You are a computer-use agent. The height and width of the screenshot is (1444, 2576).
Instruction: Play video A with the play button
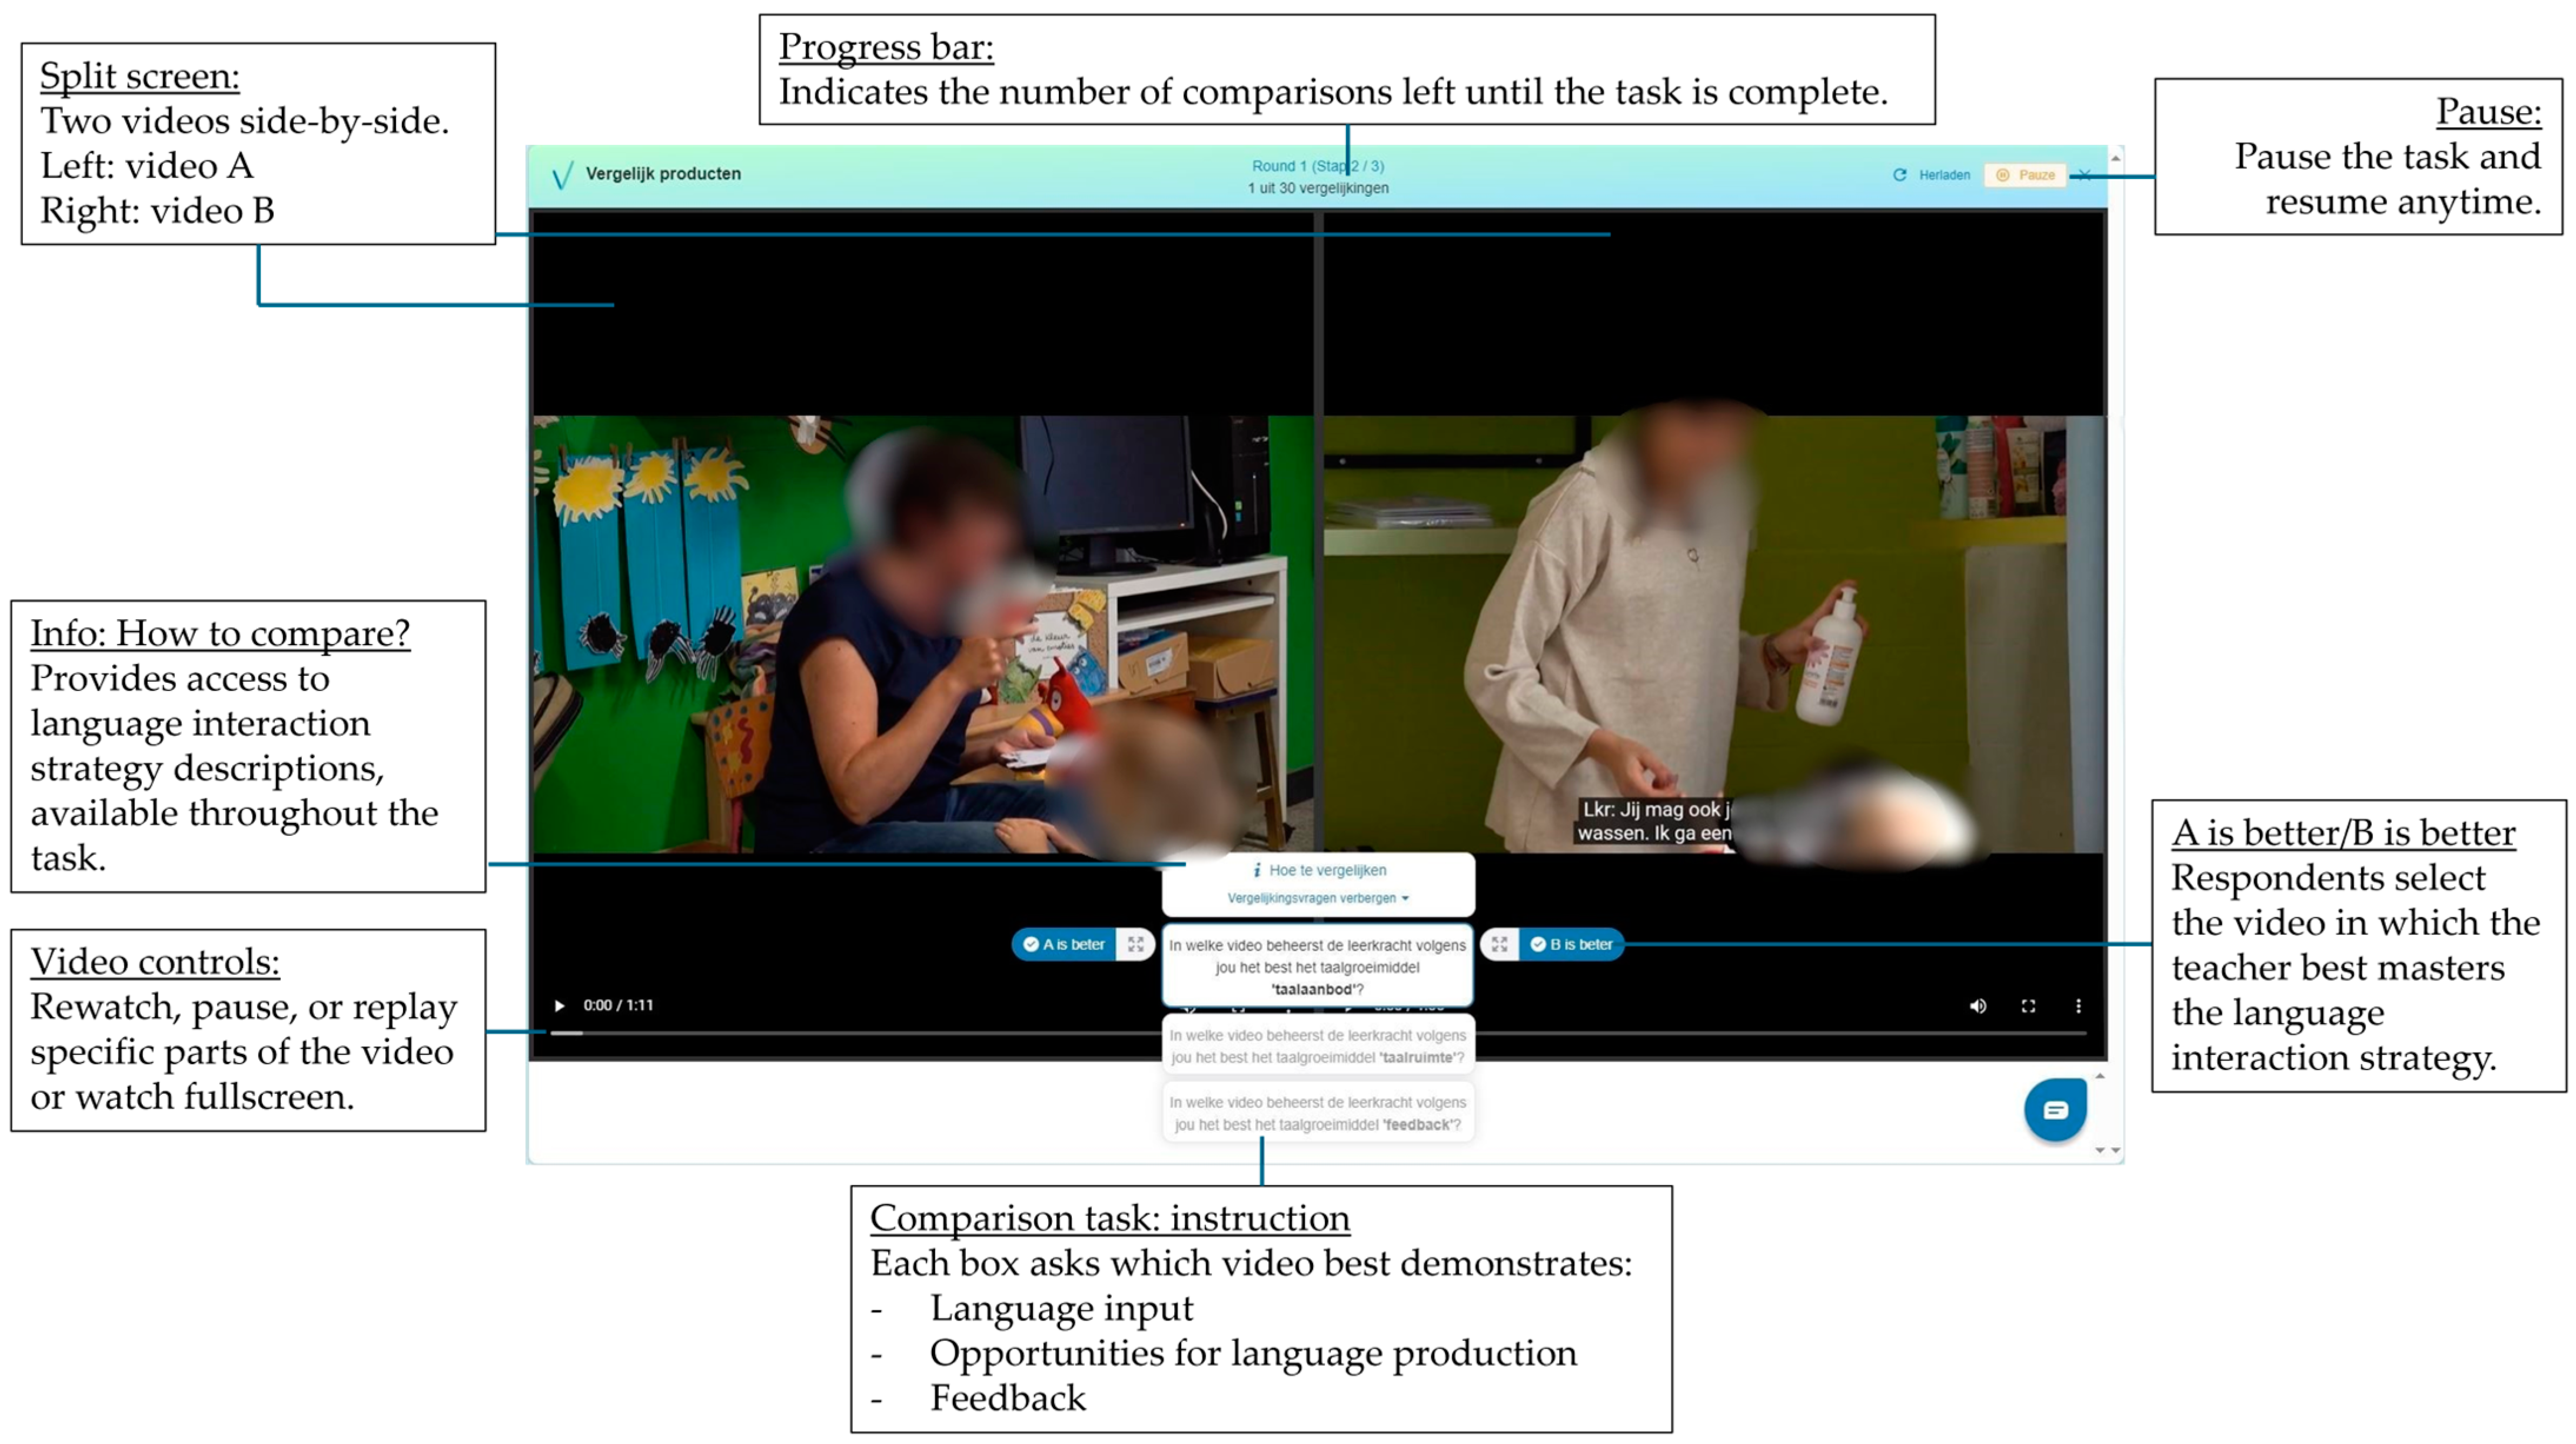tap(560, 1005)
